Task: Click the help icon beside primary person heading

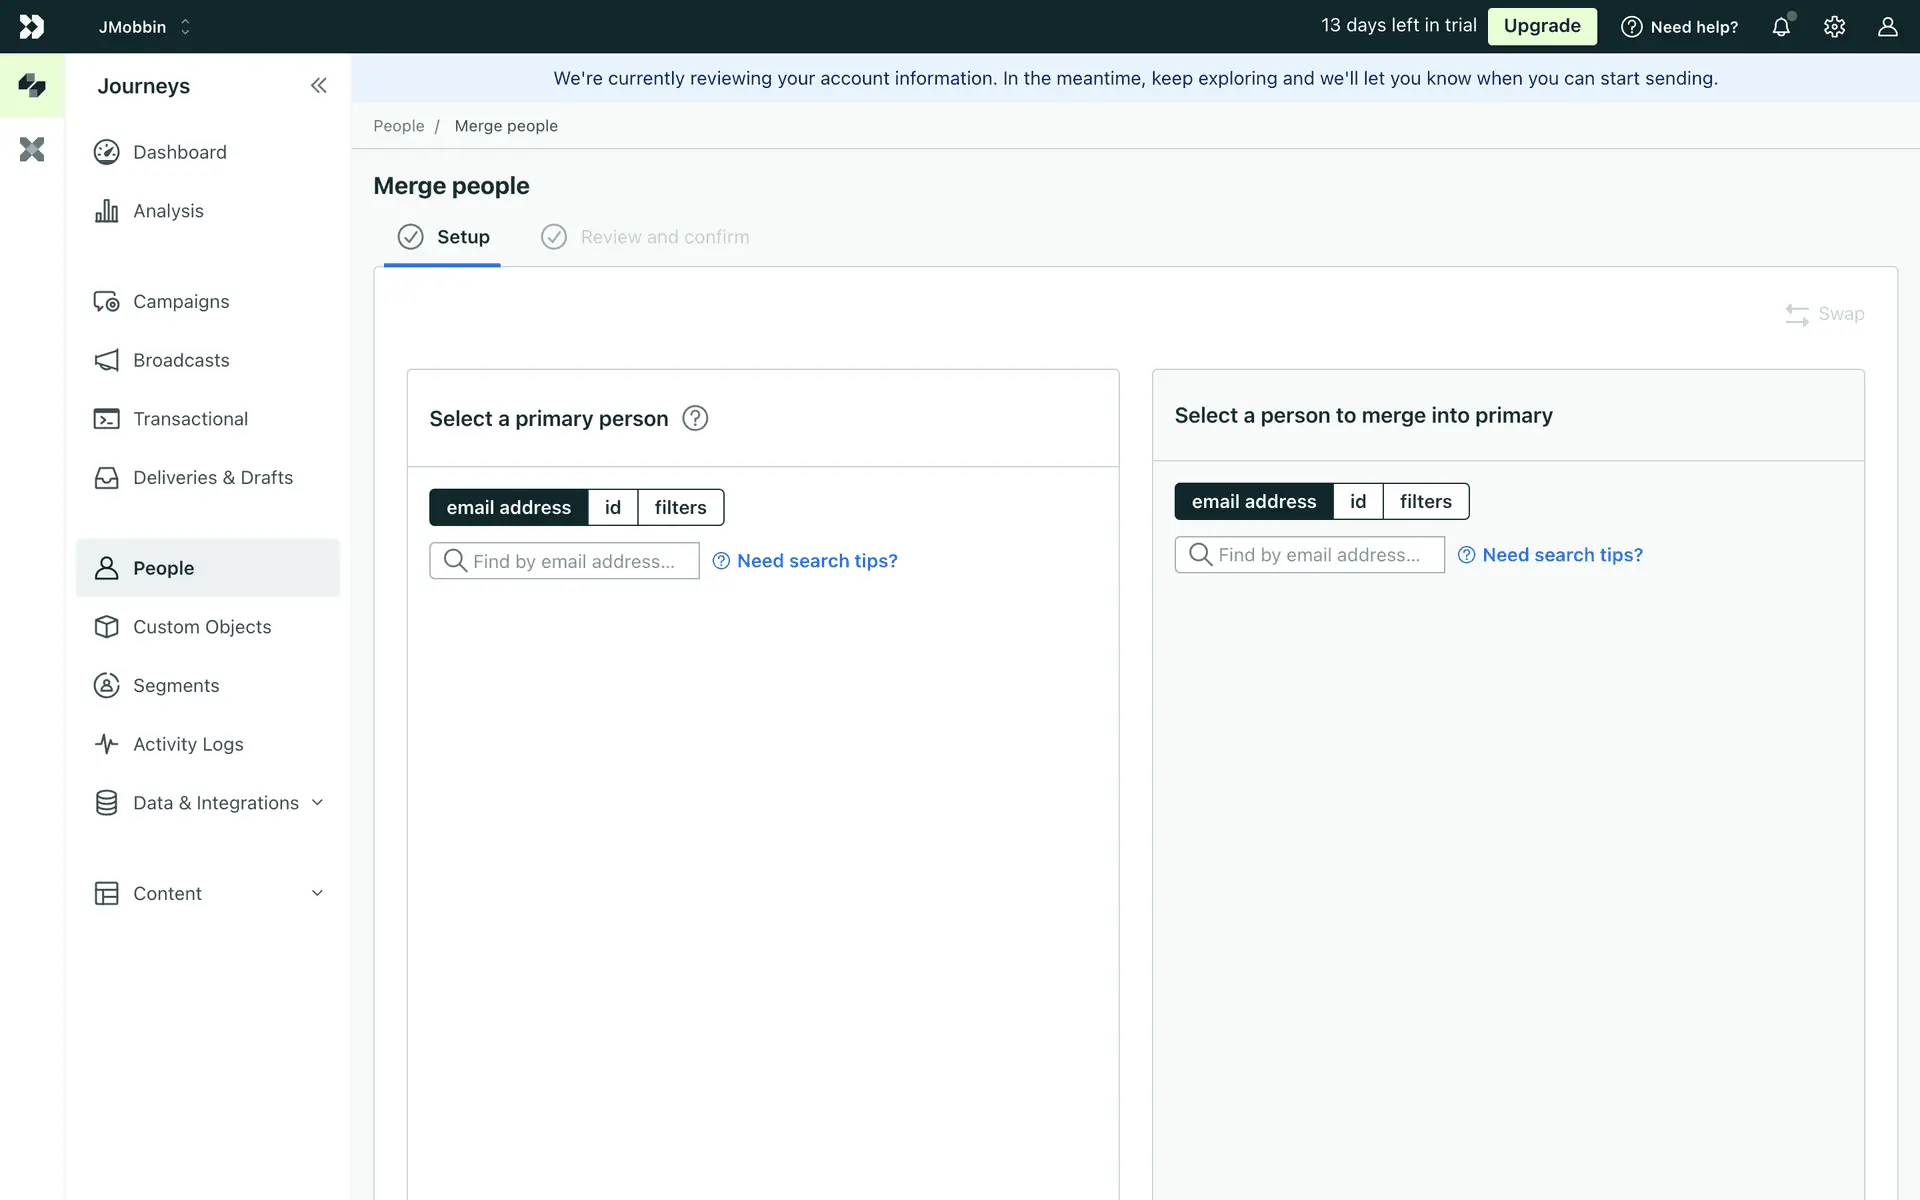Action: click(x=695, y=418)
